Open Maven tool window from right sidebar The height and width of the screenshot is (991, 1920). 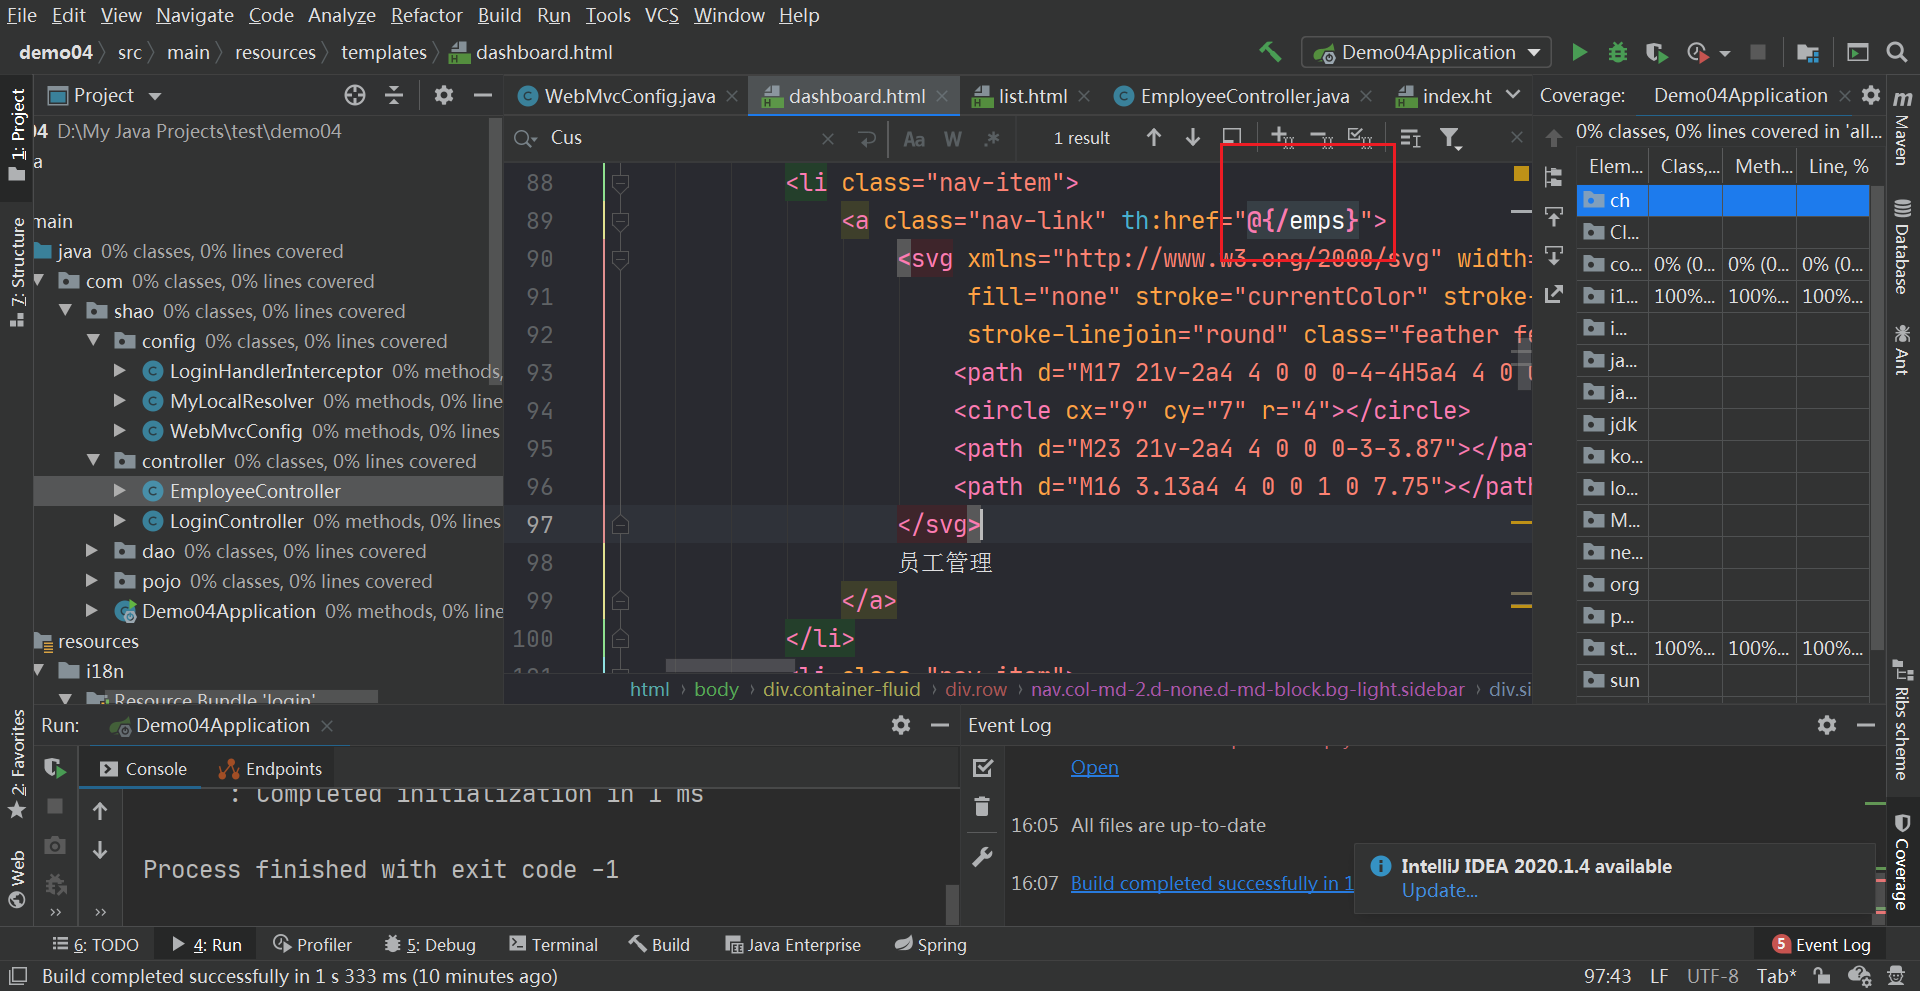1902,127
